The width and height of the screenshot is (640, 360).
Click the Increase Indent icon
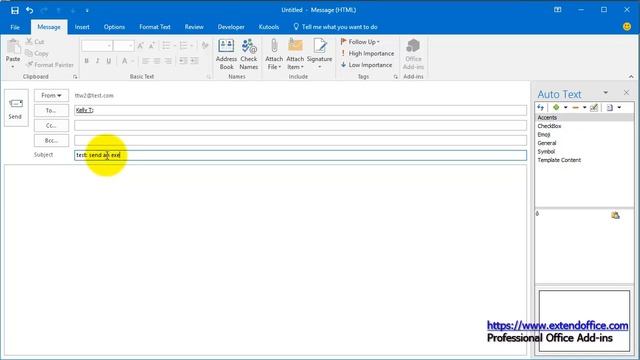[194, 61]
